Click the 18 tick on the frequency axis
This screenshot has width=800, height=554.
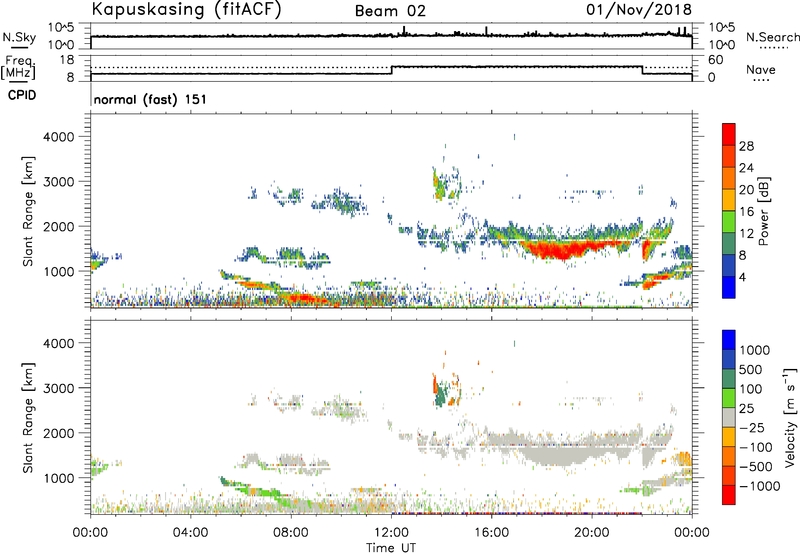coord(67,60)
